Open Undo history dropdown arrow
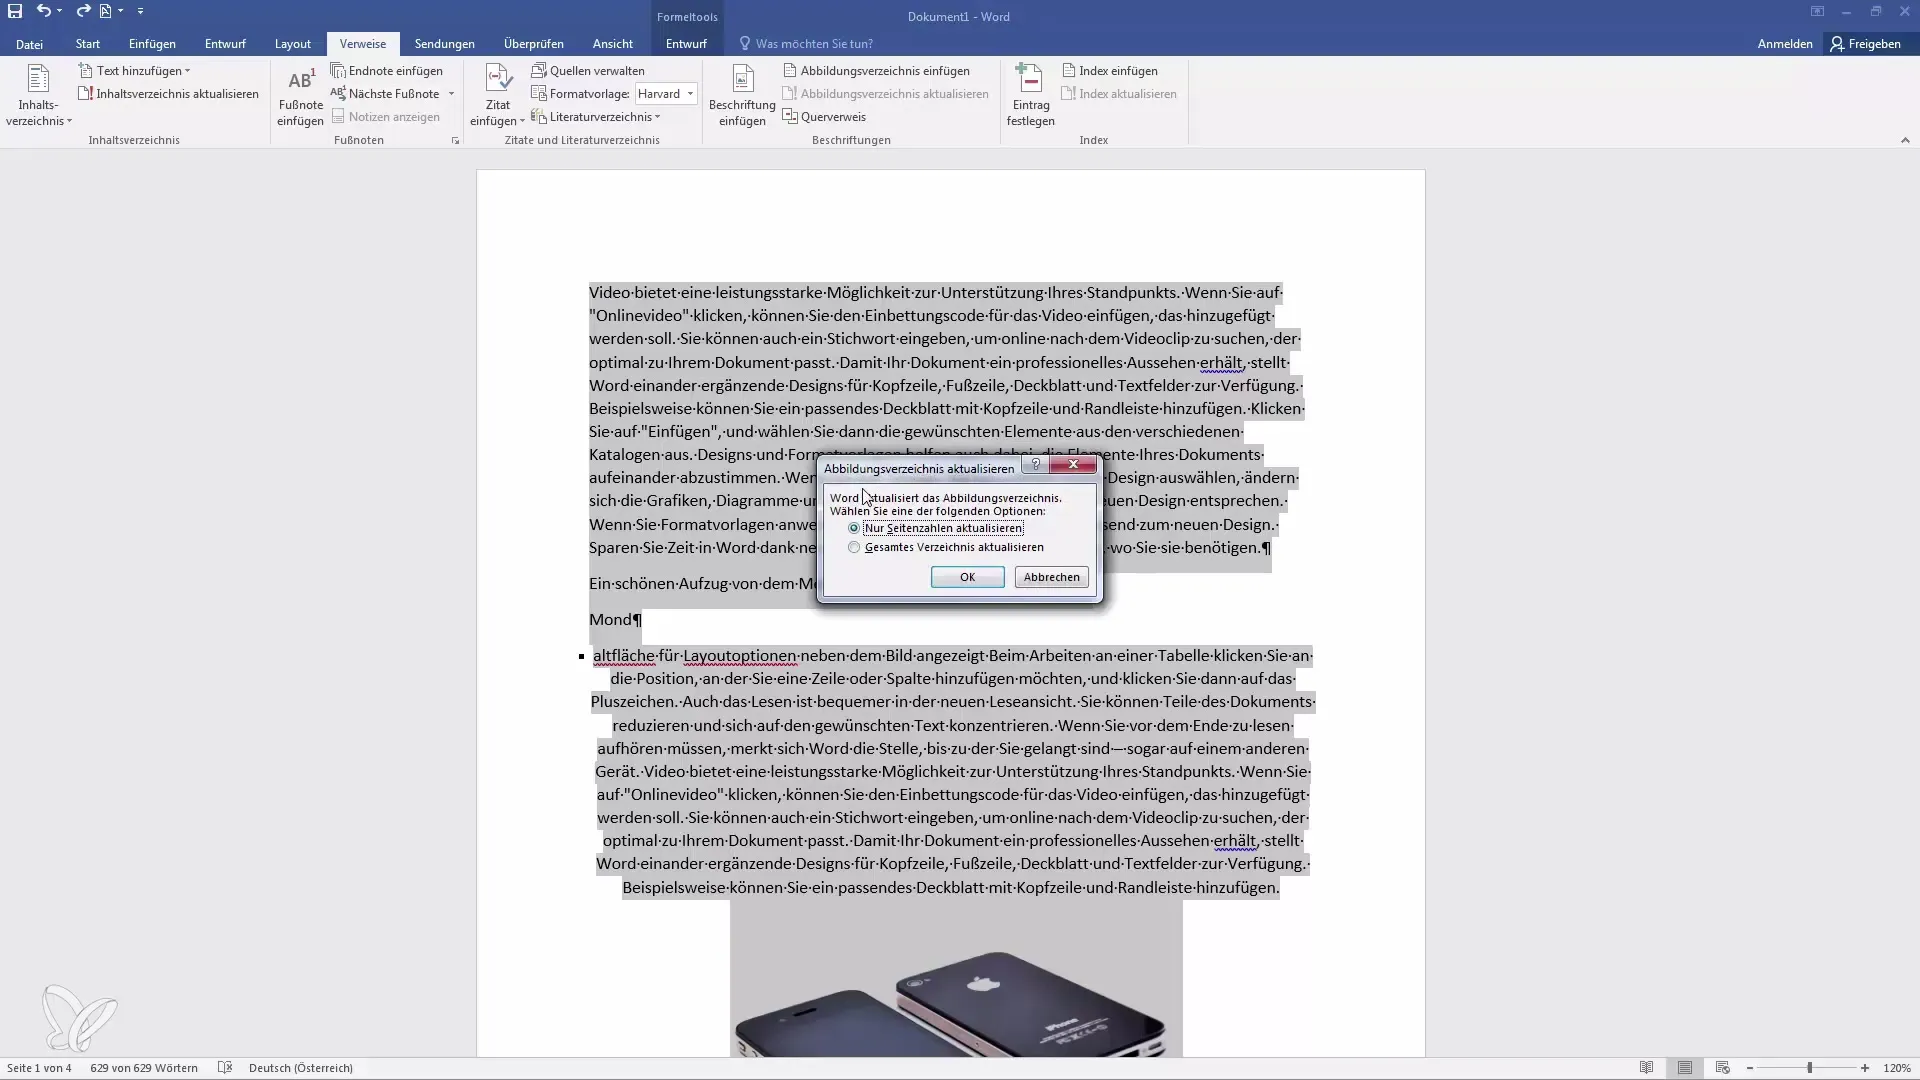Screen dimensions: 1920x1080 click(60, 11)
